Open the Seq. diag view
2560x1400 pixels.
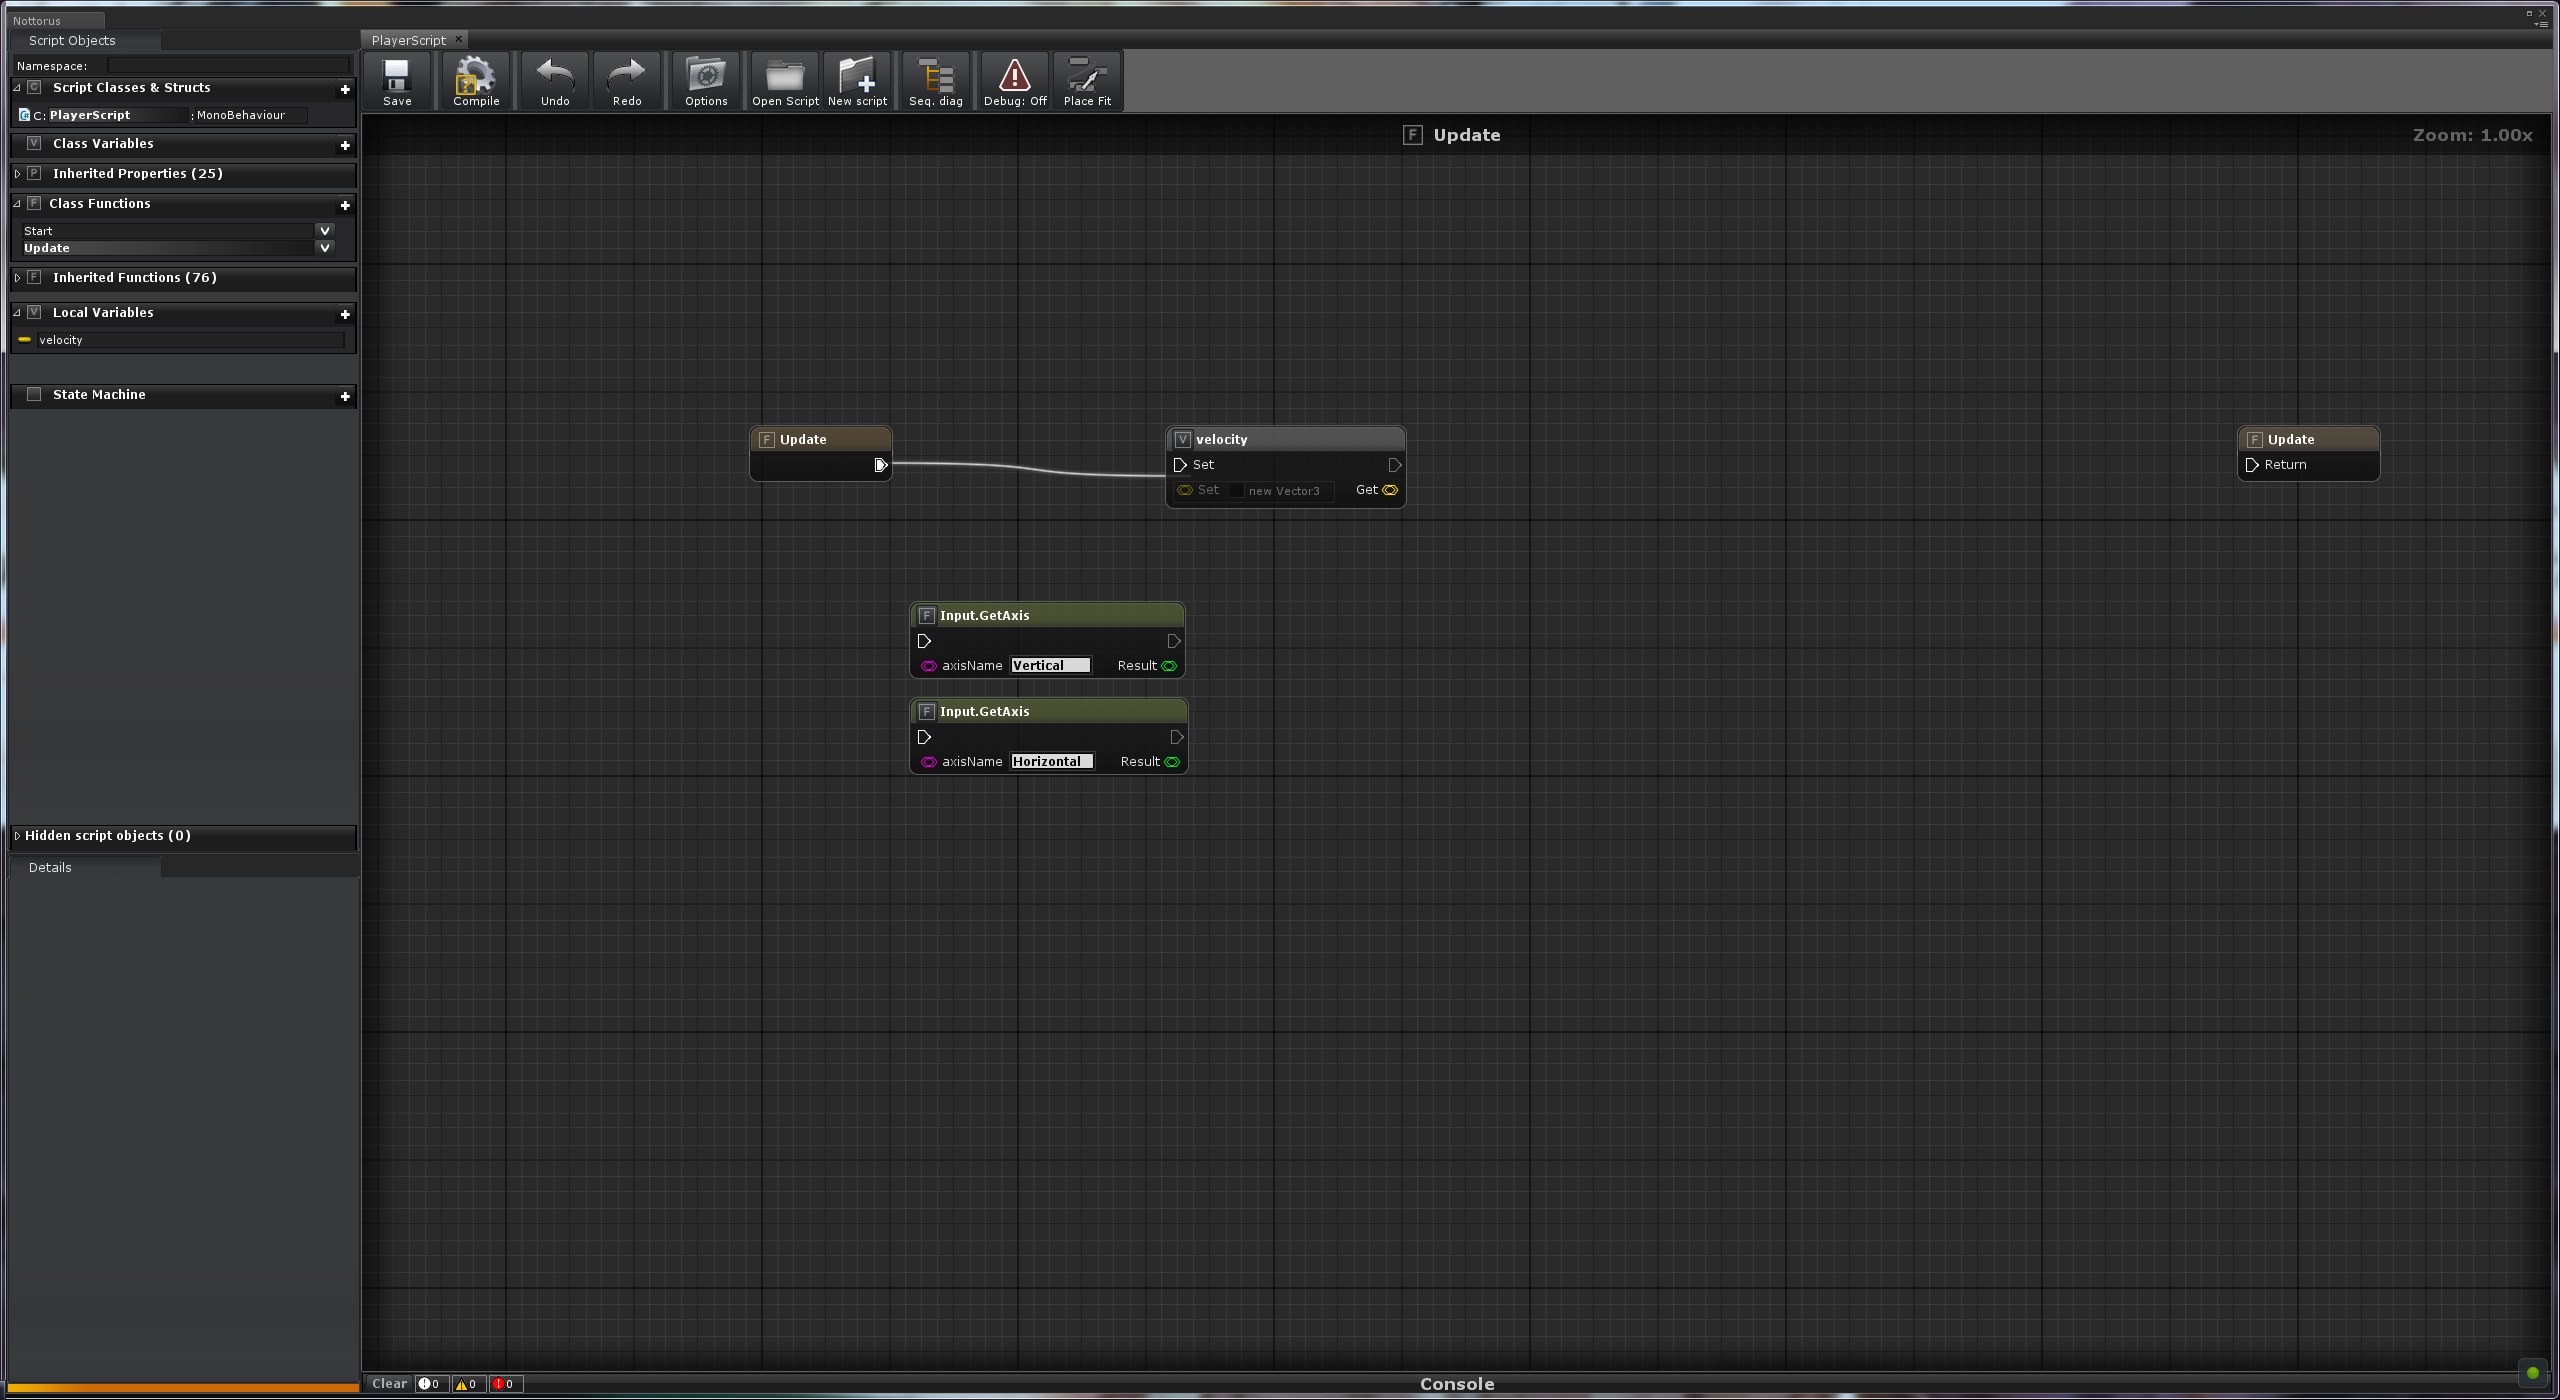[x=935, y=80]
